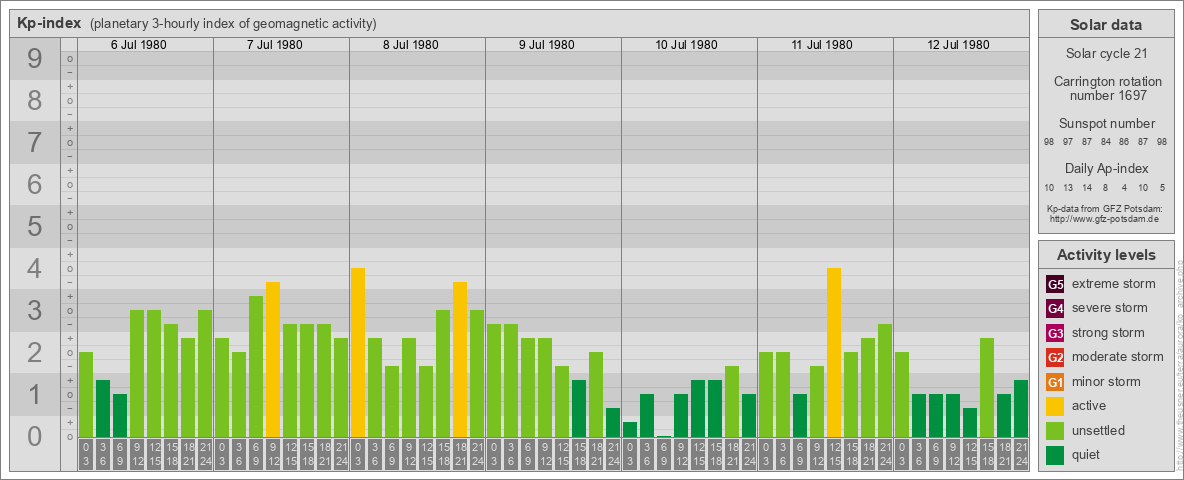
Task: Click the '12 Jul 1980' date header
Action: tap(957, 45)
